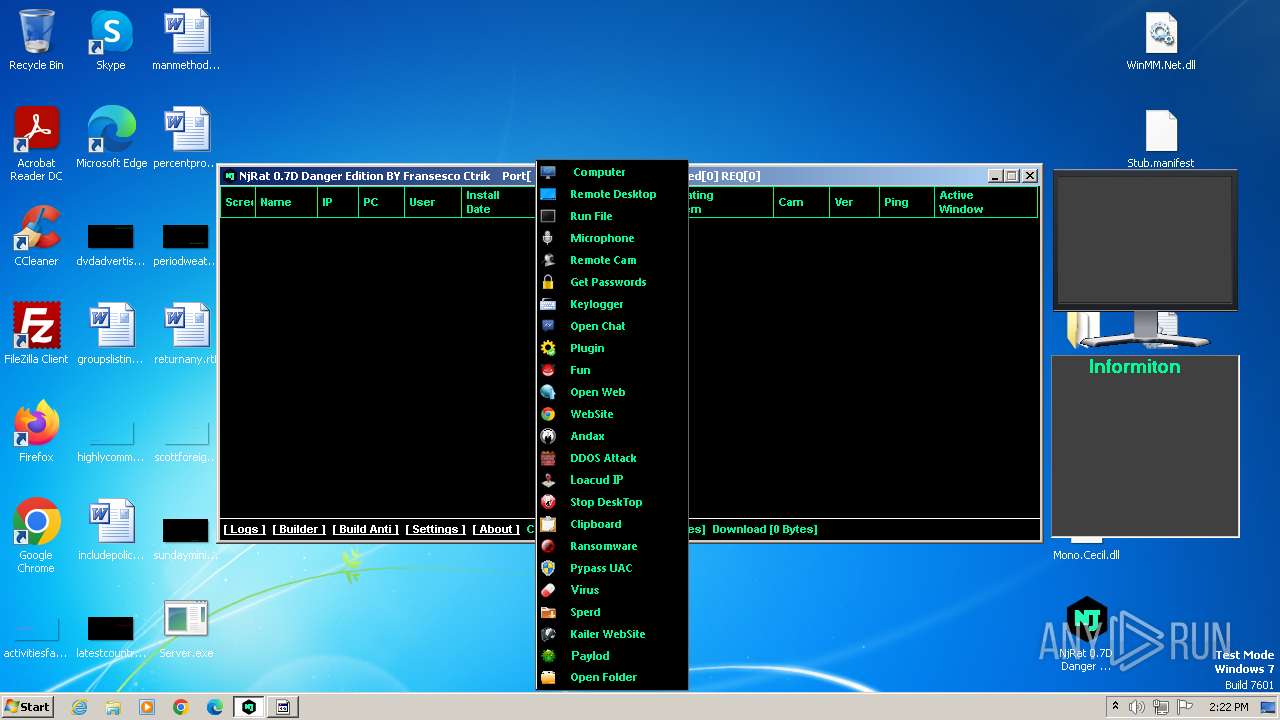Click the Install Date column header
Image resolution: width=1280 pixels, height=720 pixels.
click(499, 202)
